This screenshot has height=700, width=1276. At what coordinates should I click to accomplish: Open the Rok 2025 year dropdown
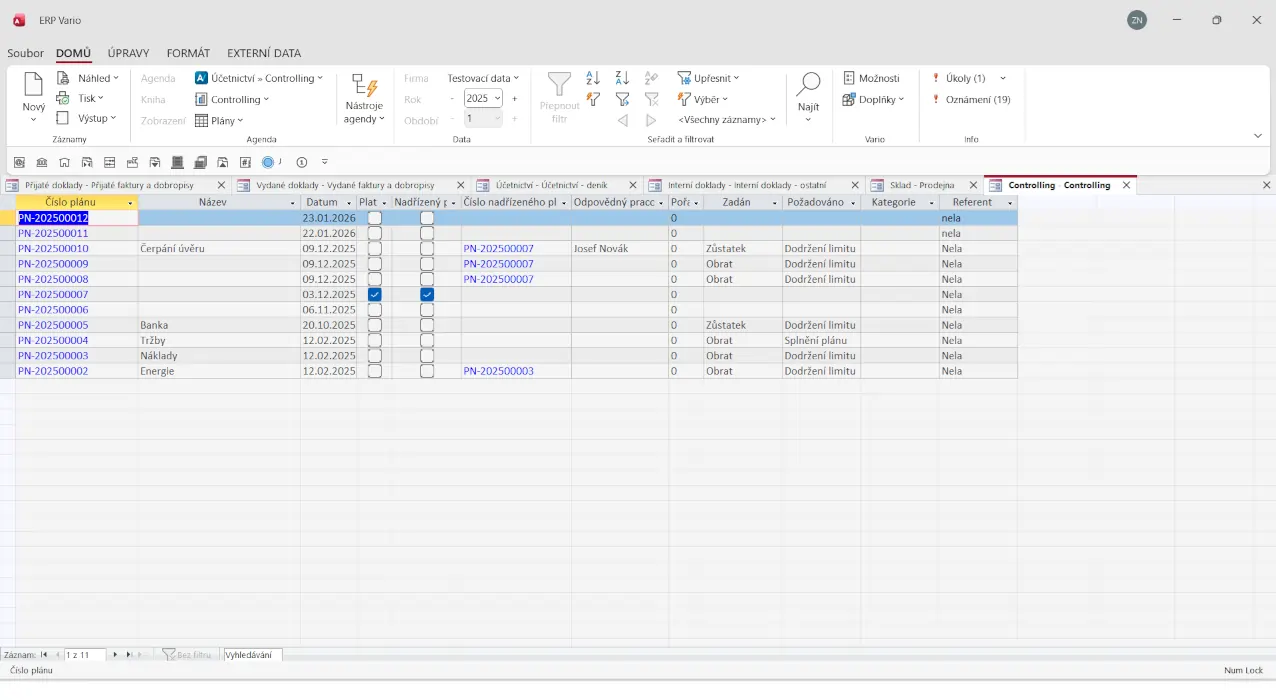(x=497, y=99)
